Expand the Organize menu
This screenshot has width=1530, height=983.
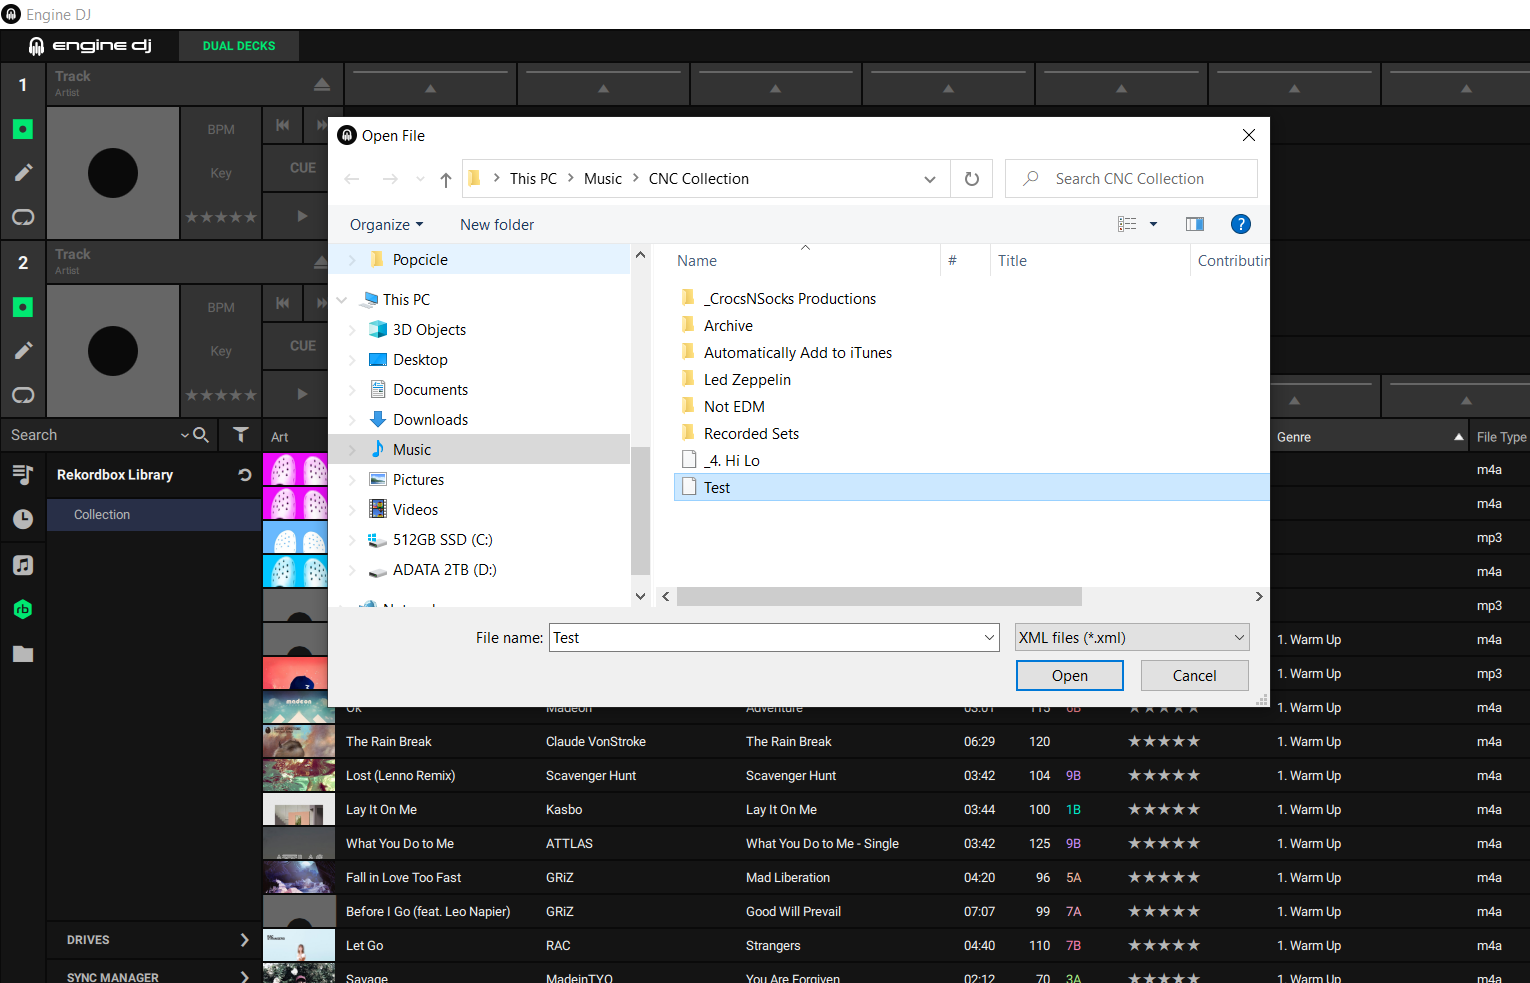(386, 225)
